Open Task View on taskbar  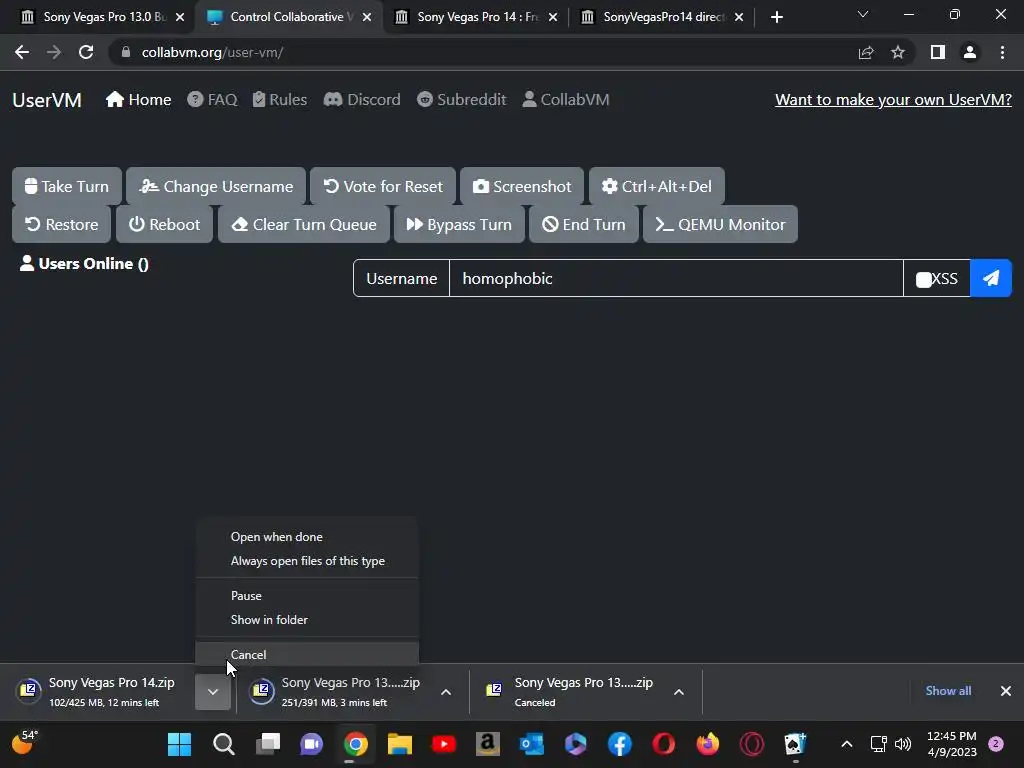click(268, 744)
